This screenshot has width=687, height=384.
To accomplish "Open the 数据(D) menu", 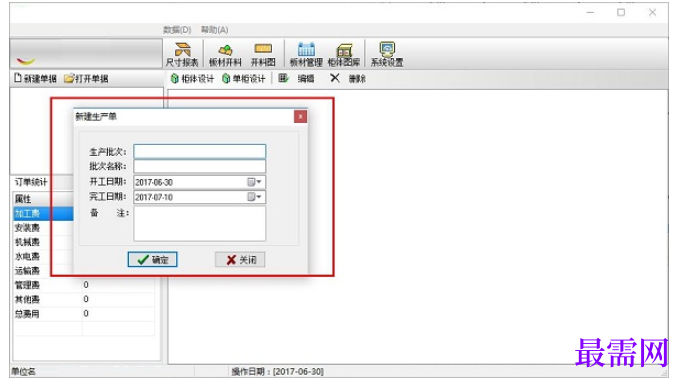I will (x=177, y=30).
